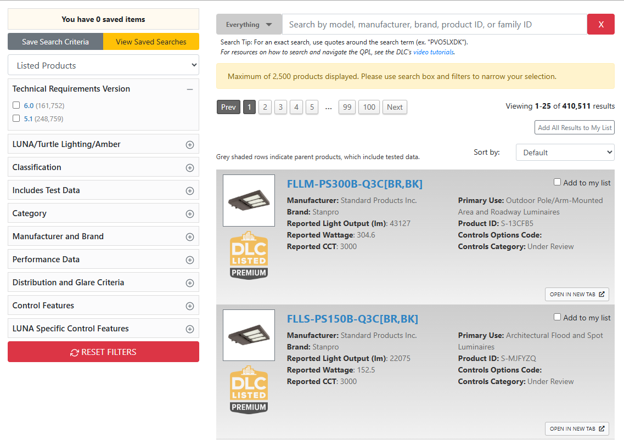Click the Includes Test Data heading

pos(46,190)
